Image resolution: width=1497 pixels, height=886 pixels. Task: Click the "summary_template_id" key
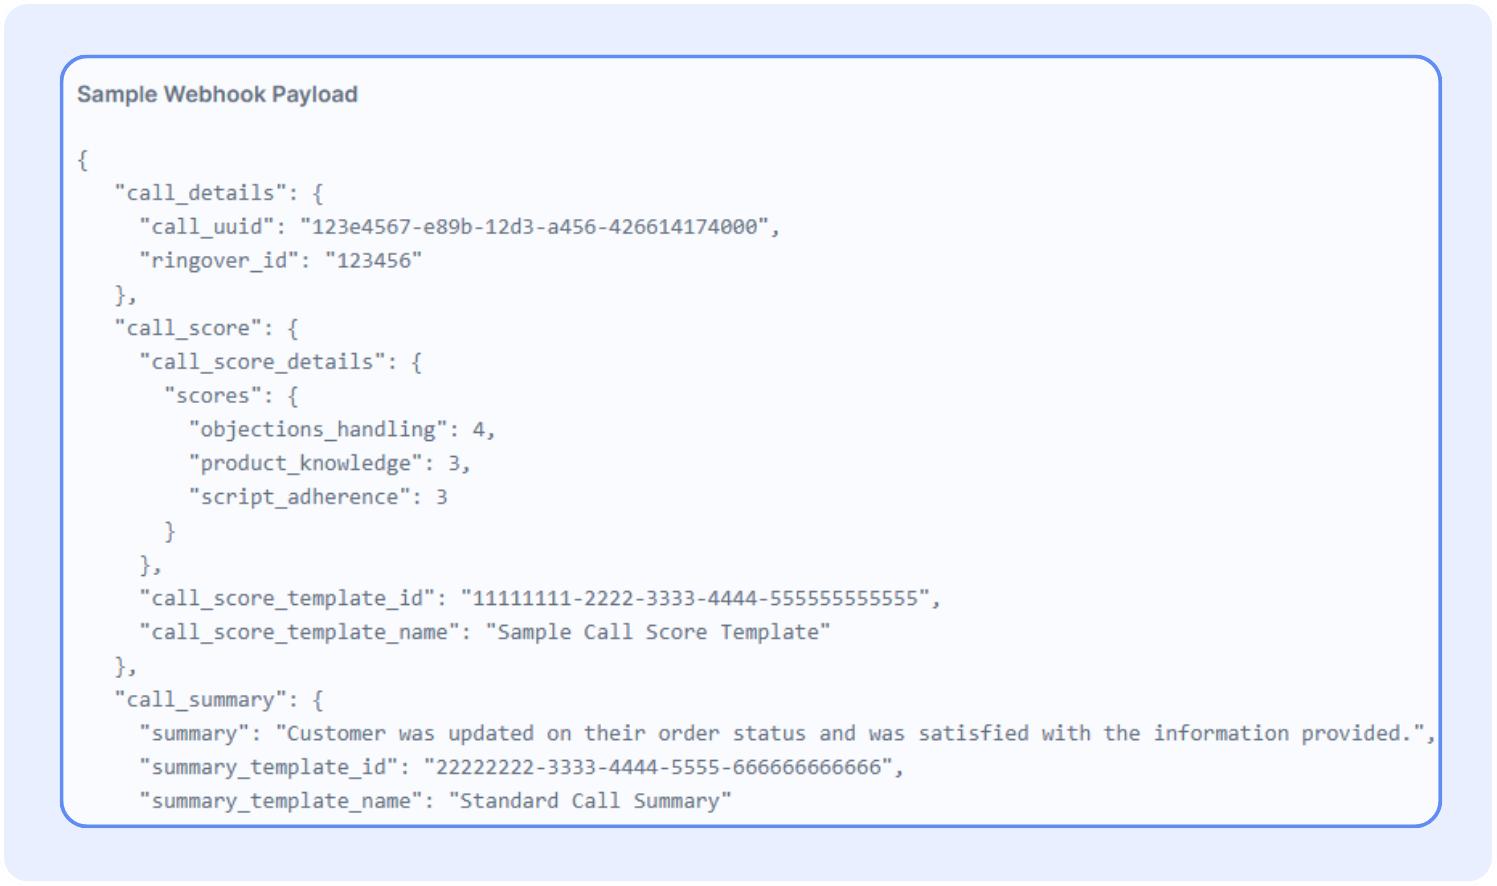274,767
